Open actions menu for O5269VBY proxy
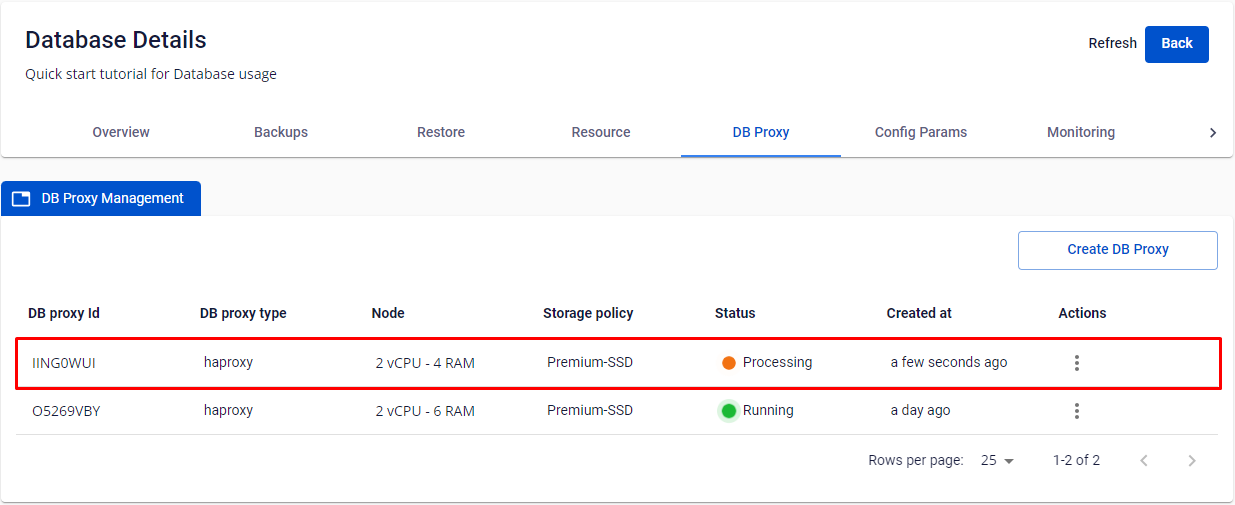Viewport: 1235px width, 505px height. point(1076,411)
